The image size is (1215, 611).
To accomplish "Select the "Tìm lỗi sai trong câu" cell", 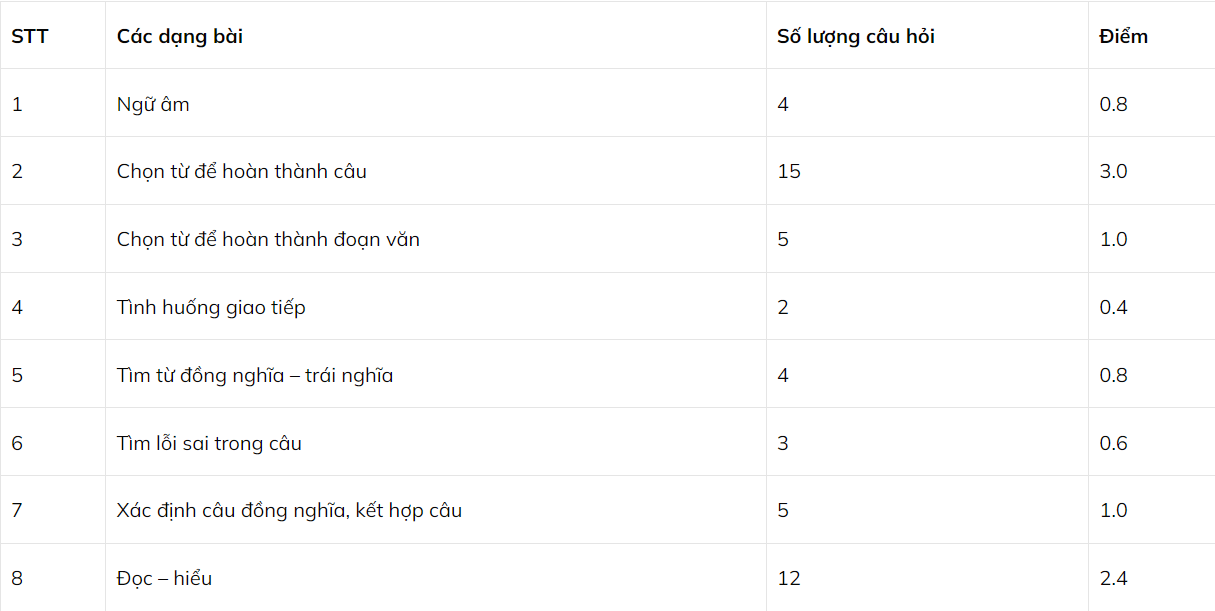I will (209, 443).
